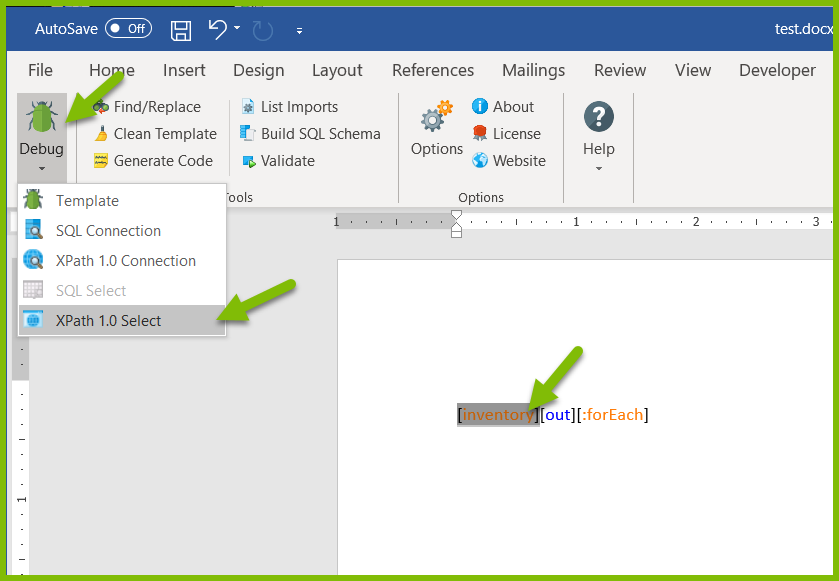Open the About info item
839x581 pixels.
point(502,106)
